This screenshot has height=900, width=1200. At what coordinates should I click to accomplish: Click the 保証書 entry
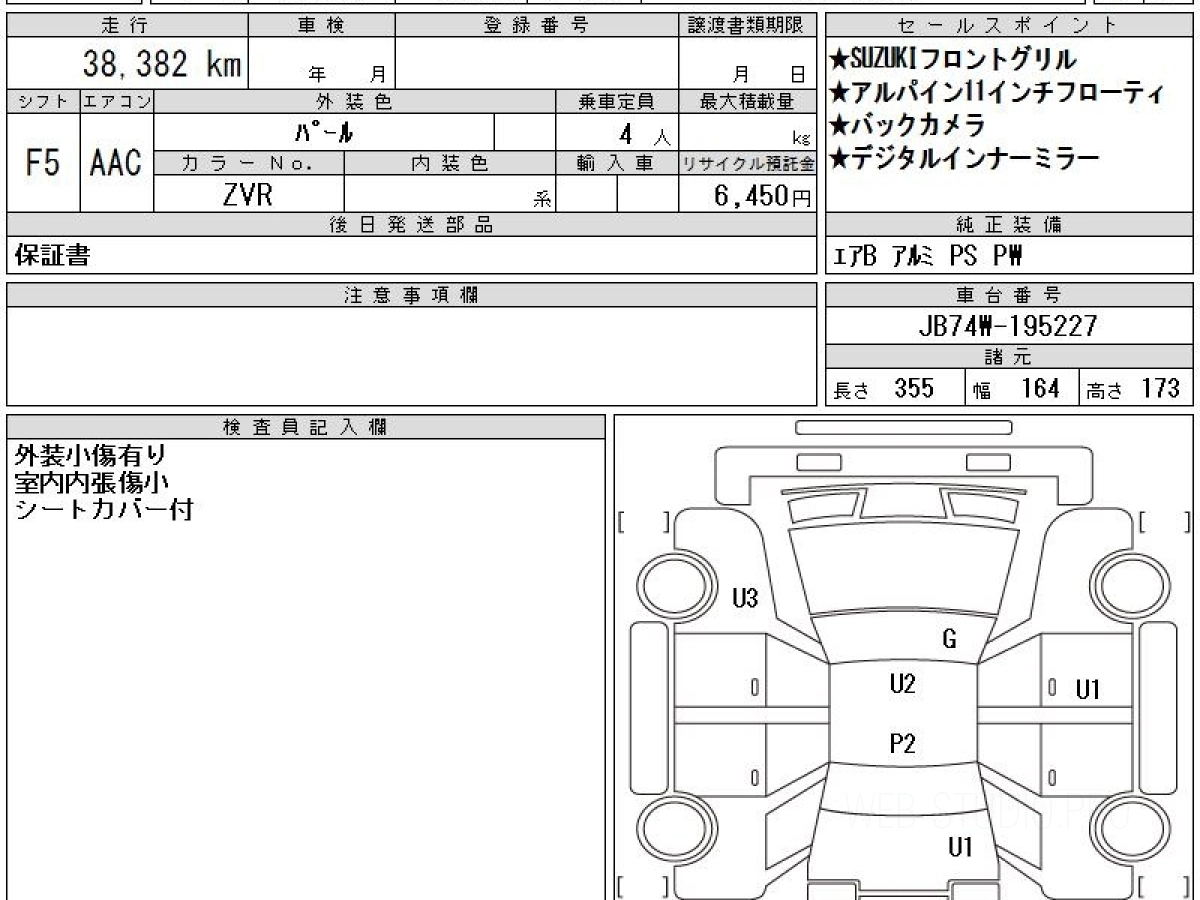[52, 256]
